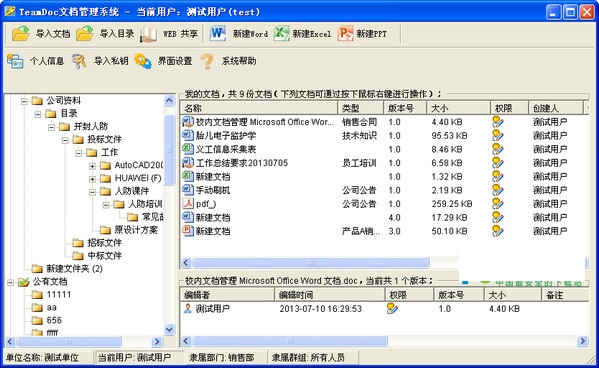This screenshot has height=368, width=599.
Task: Click tree panel scroll down arrow
Action: [169, 329]
